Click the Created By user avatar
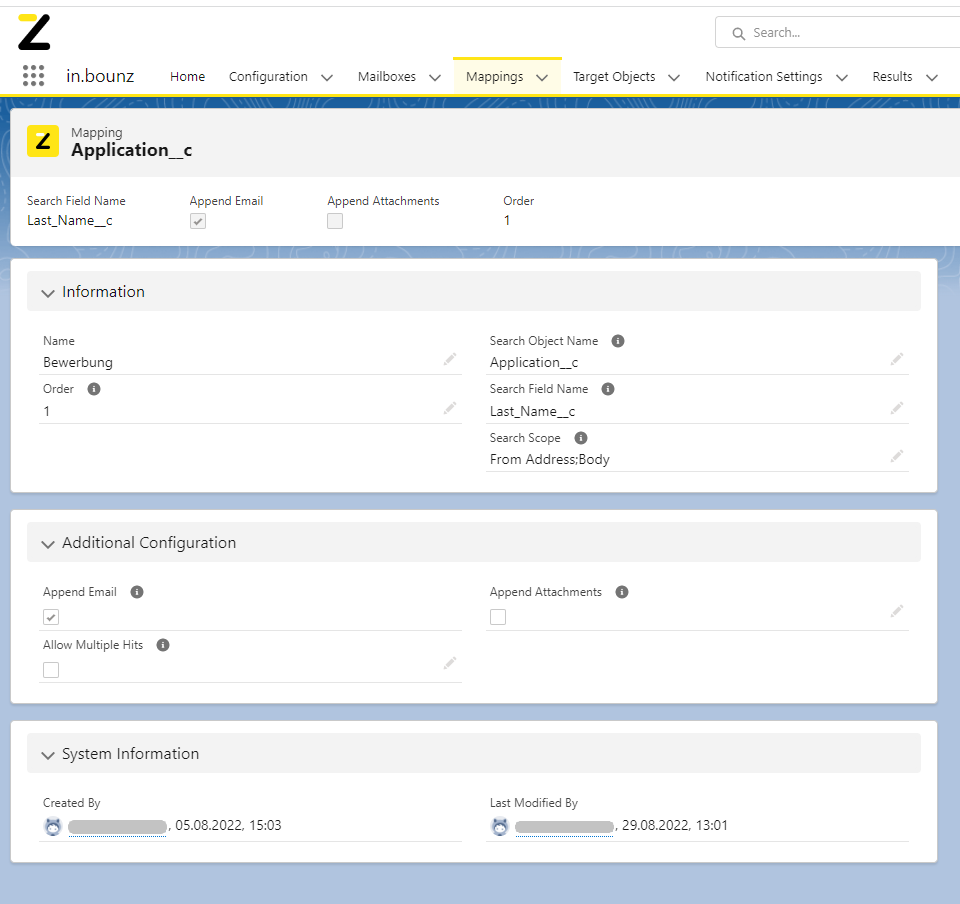 click(x=53, y=827)
